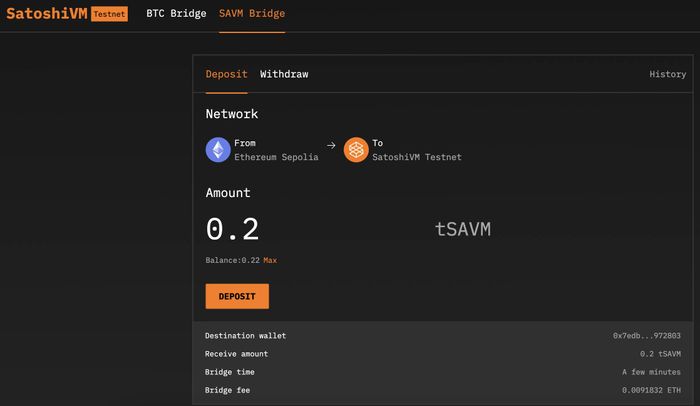Click the orange DEPOSIT button

[237, 296]
